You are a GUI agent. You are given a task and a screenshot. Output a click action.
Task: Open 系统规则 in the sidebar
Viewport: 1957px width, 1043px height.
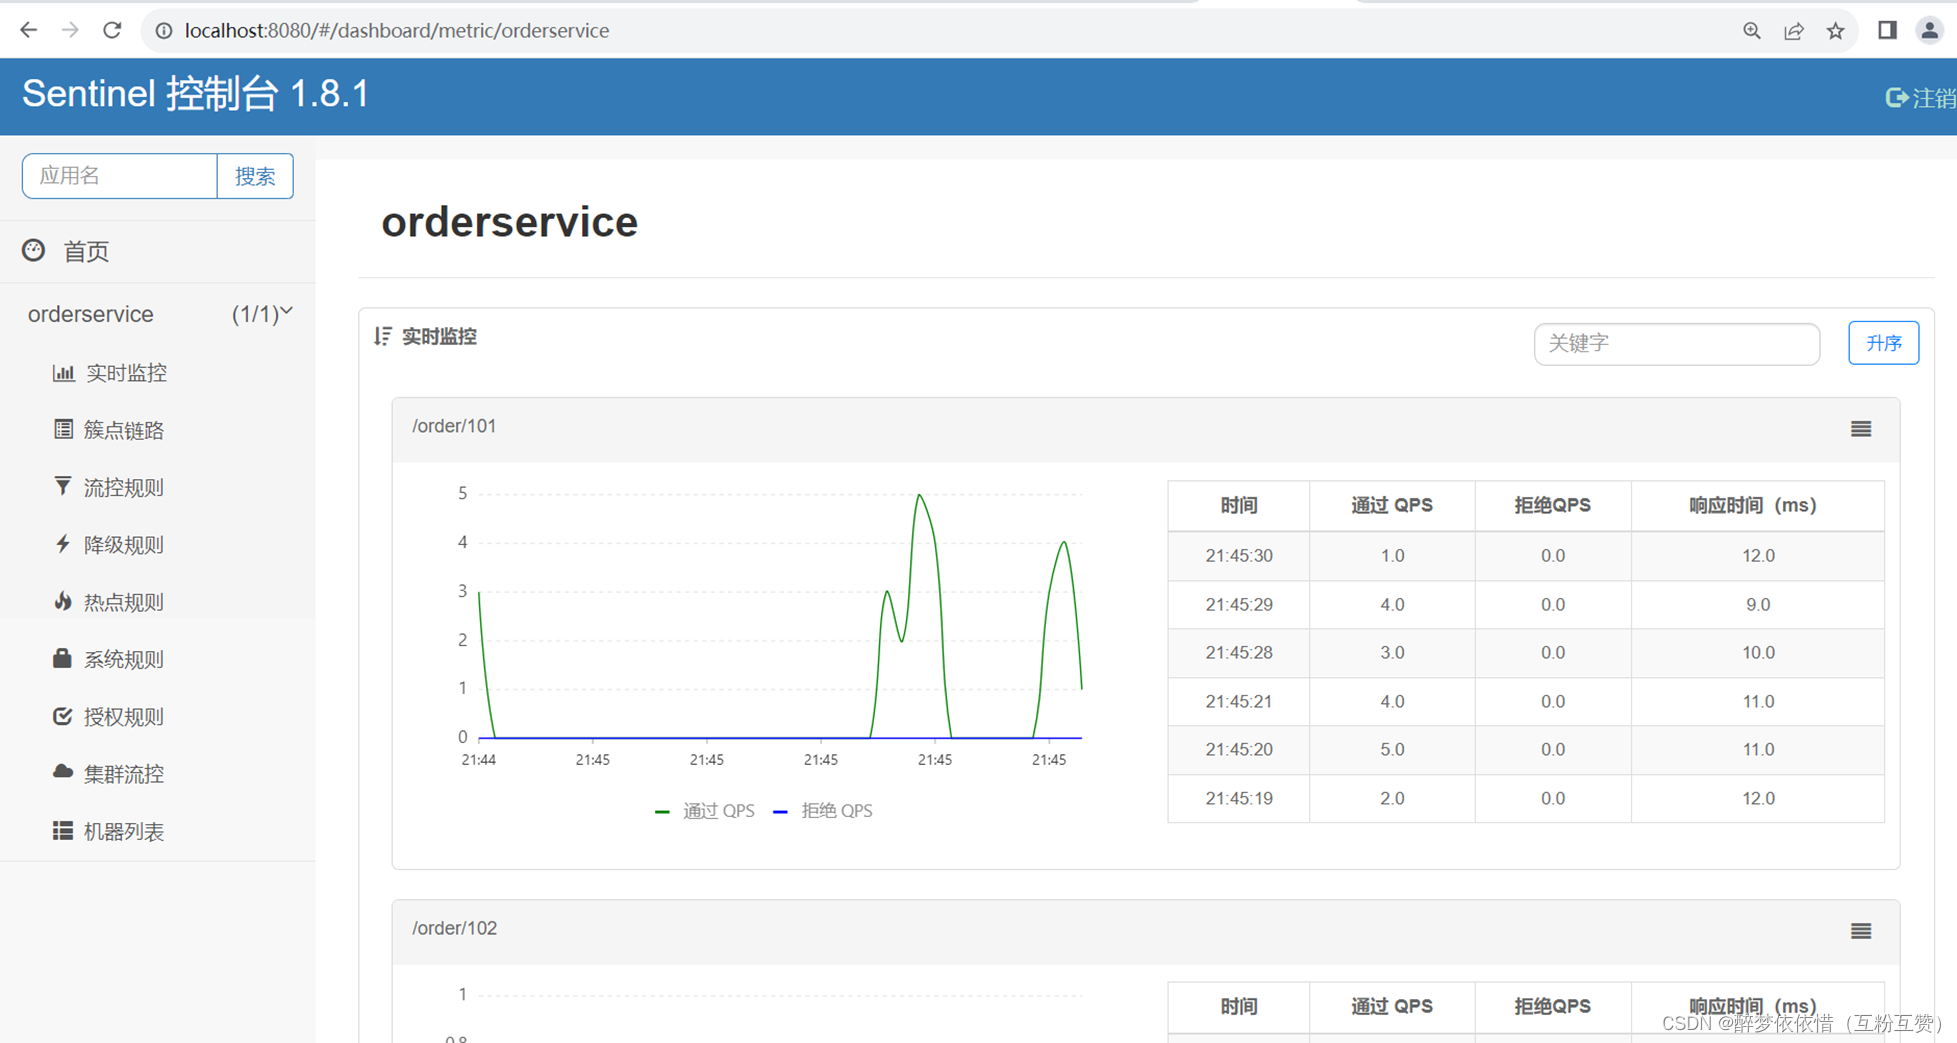pos(124,659)
